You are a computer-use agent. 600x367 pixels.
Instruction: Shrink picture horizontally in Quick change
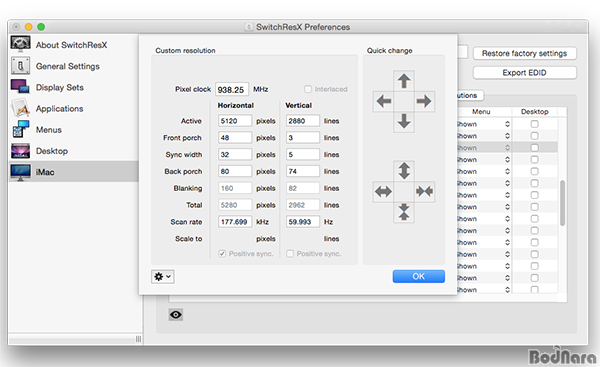pos(424,191)
